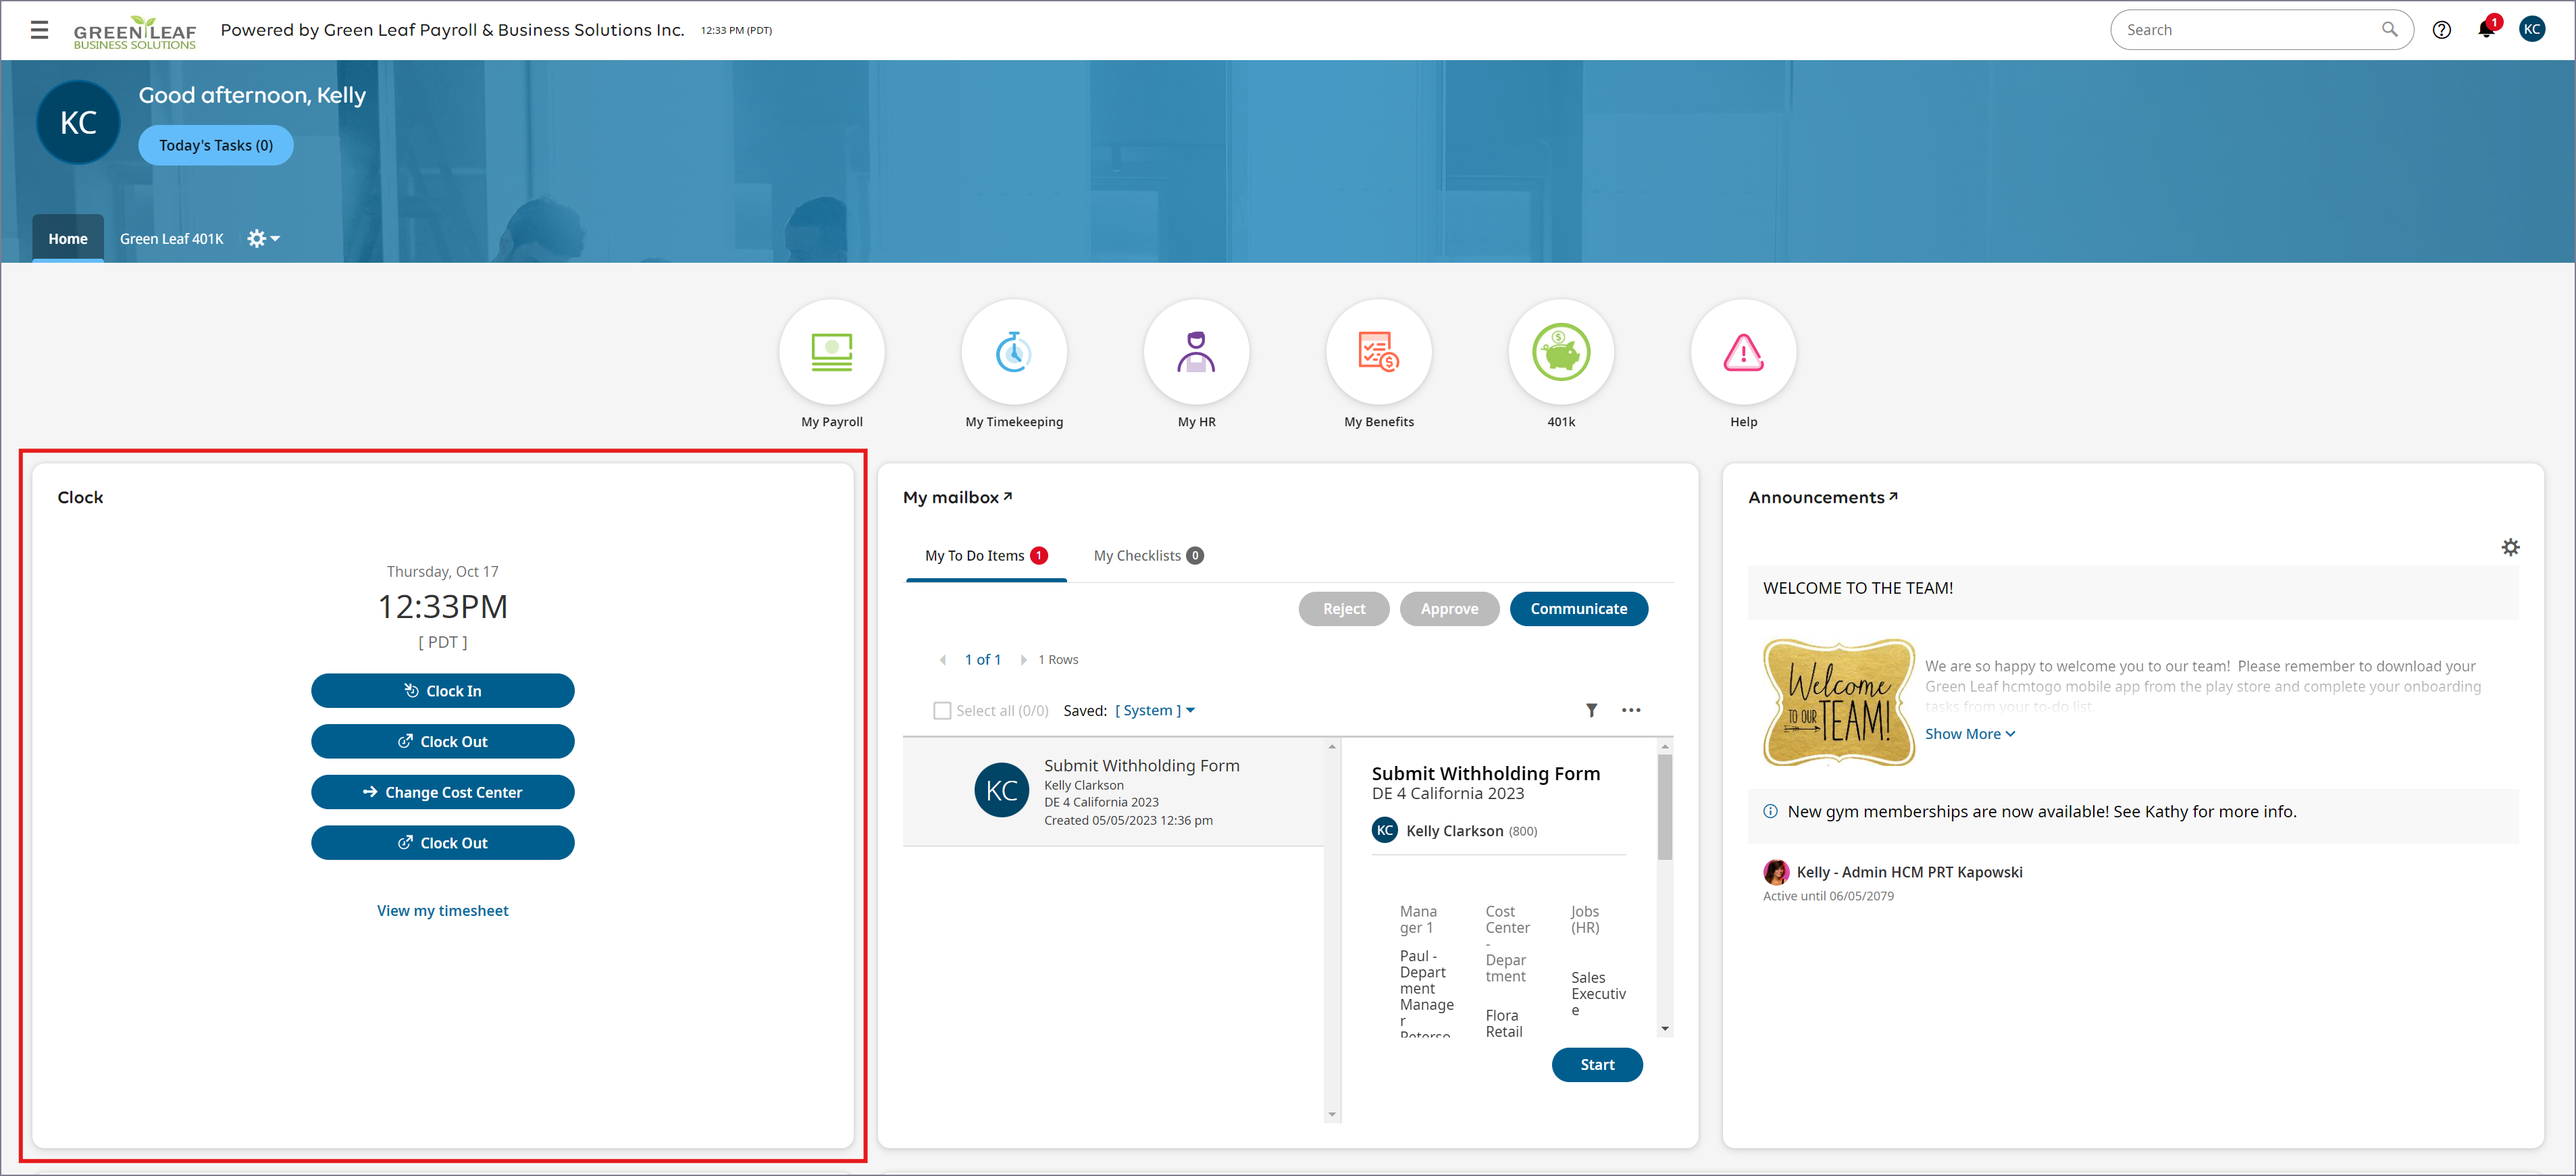The image size is (2576, 1176).
Task: Open the My Benefits icon
Action: tap(1378, 352)
